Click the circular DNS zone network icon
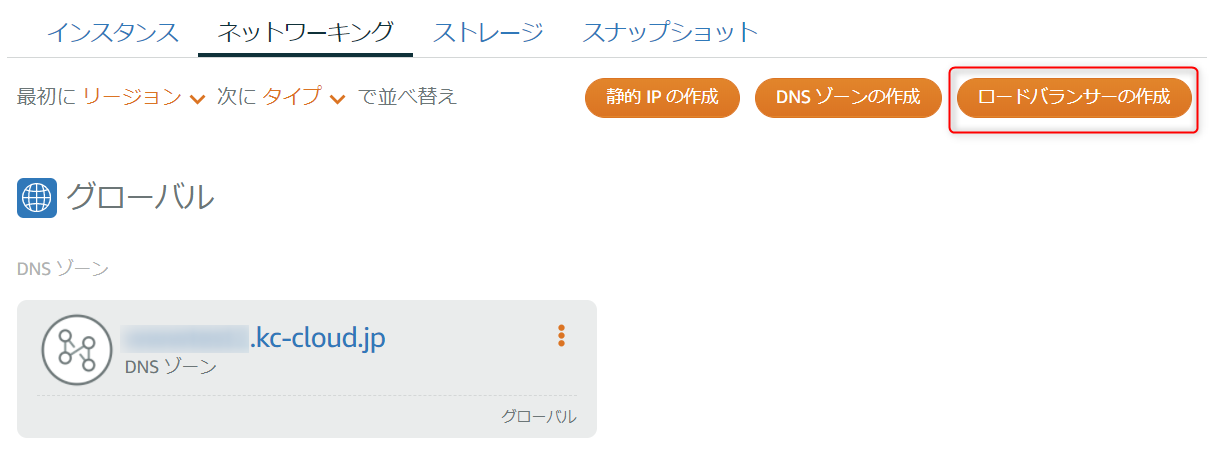1215x449 pixels. point(77,350)
